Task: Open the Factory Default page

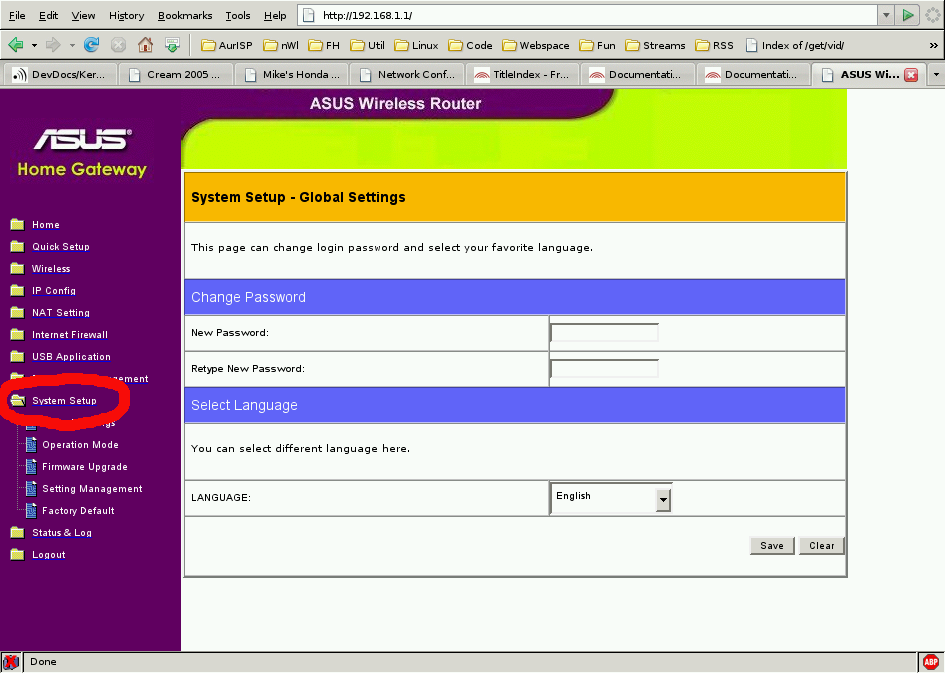Action: [78, 511]
